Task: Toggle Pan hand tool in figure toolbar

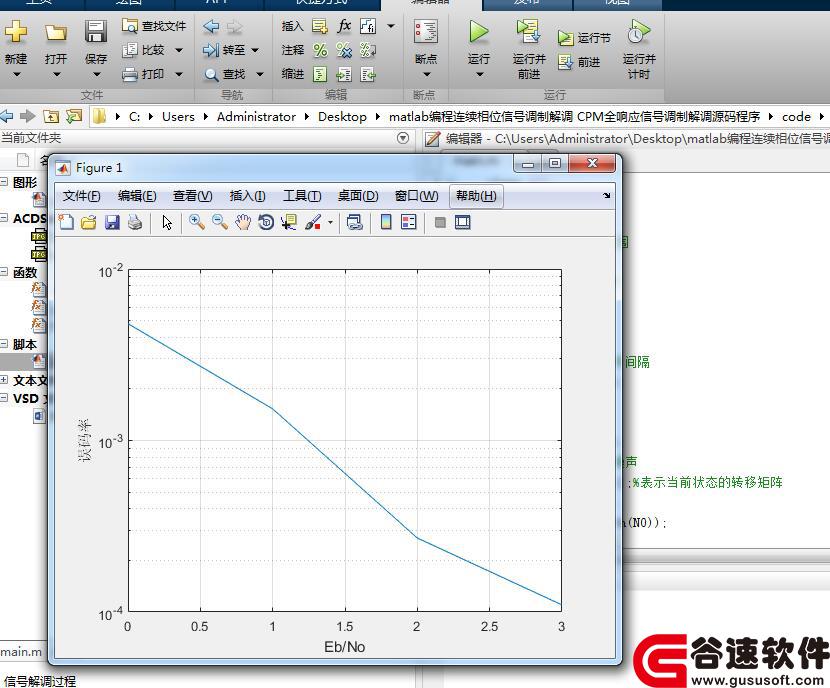Action: [243, 222]
